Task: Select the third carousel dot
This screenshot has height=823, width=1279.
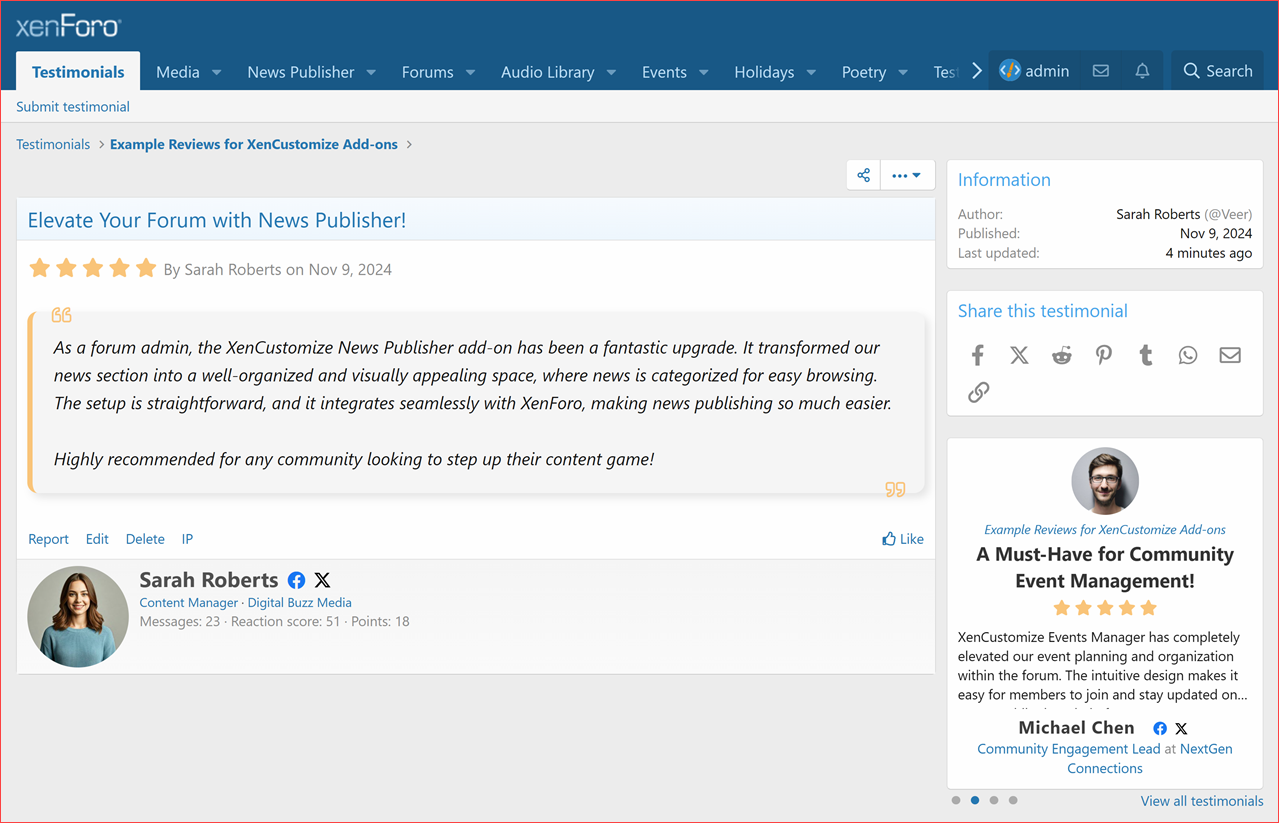Action: click(994, 800)
